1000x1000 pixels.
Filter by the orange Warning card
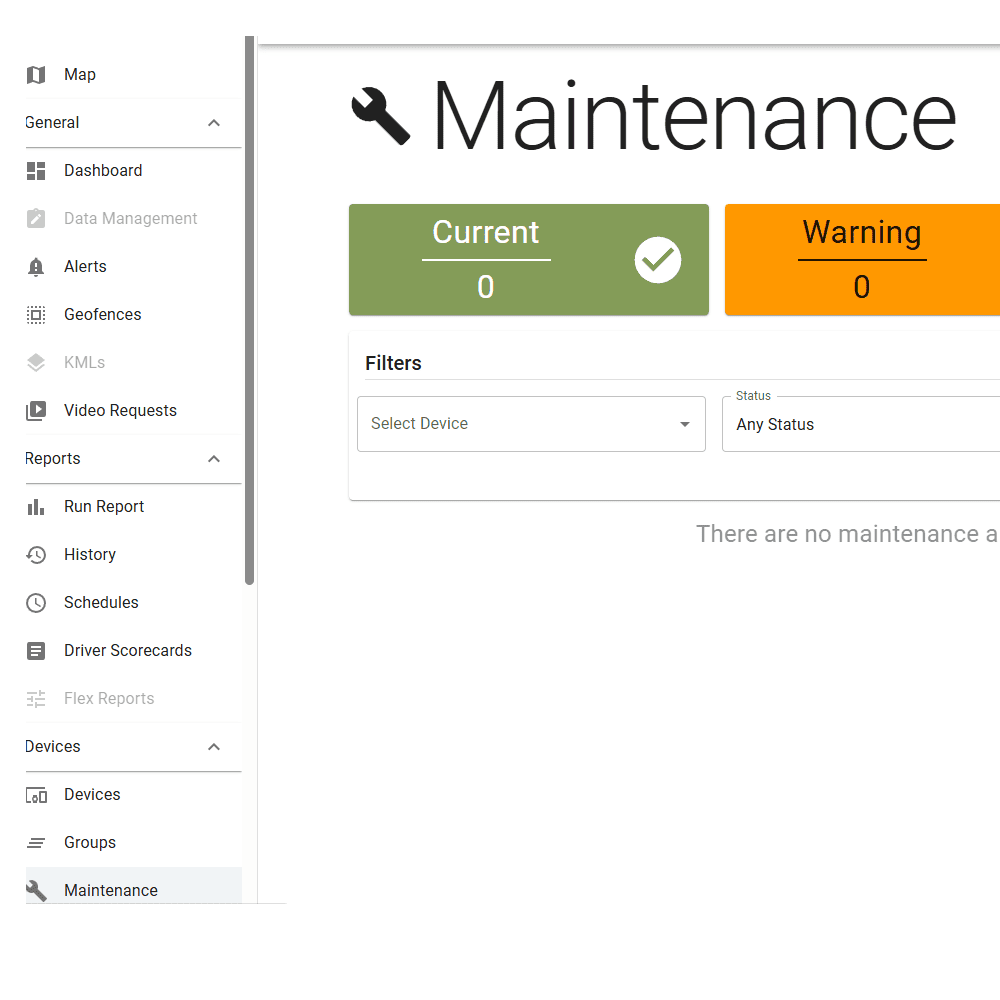[862, 260]
